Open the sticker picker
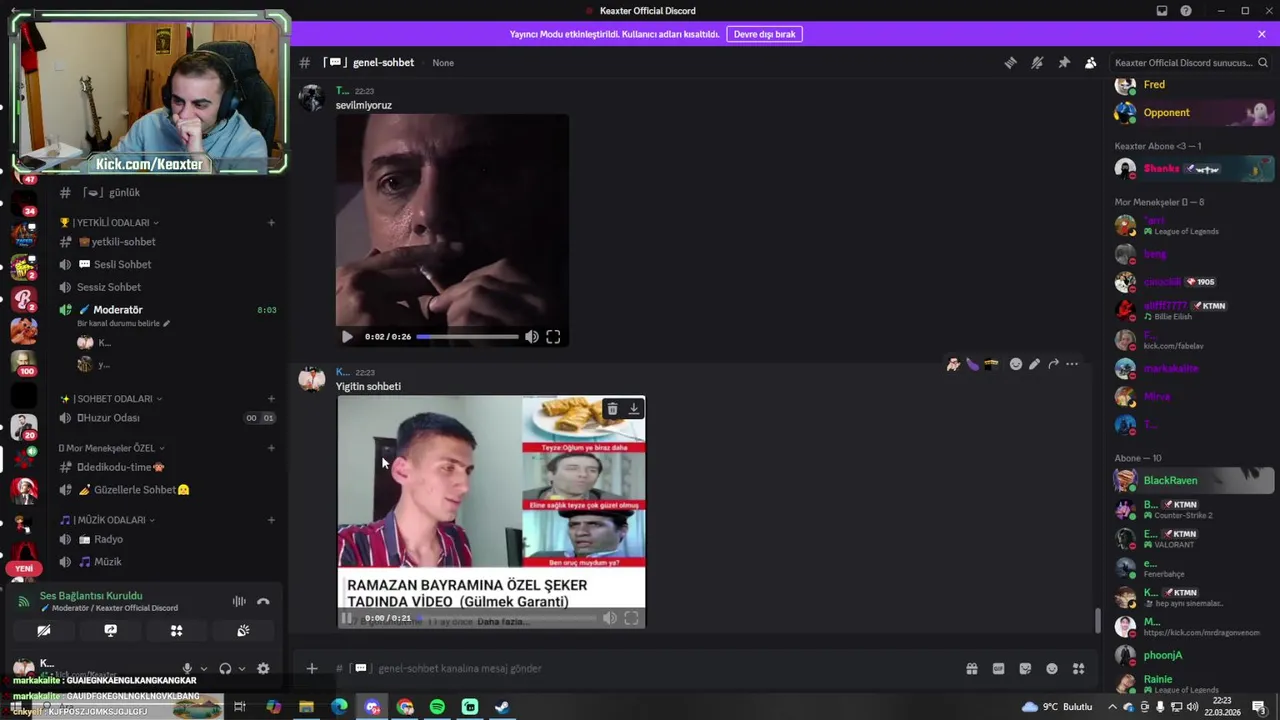1280x720 pixels. [1025, 668]
